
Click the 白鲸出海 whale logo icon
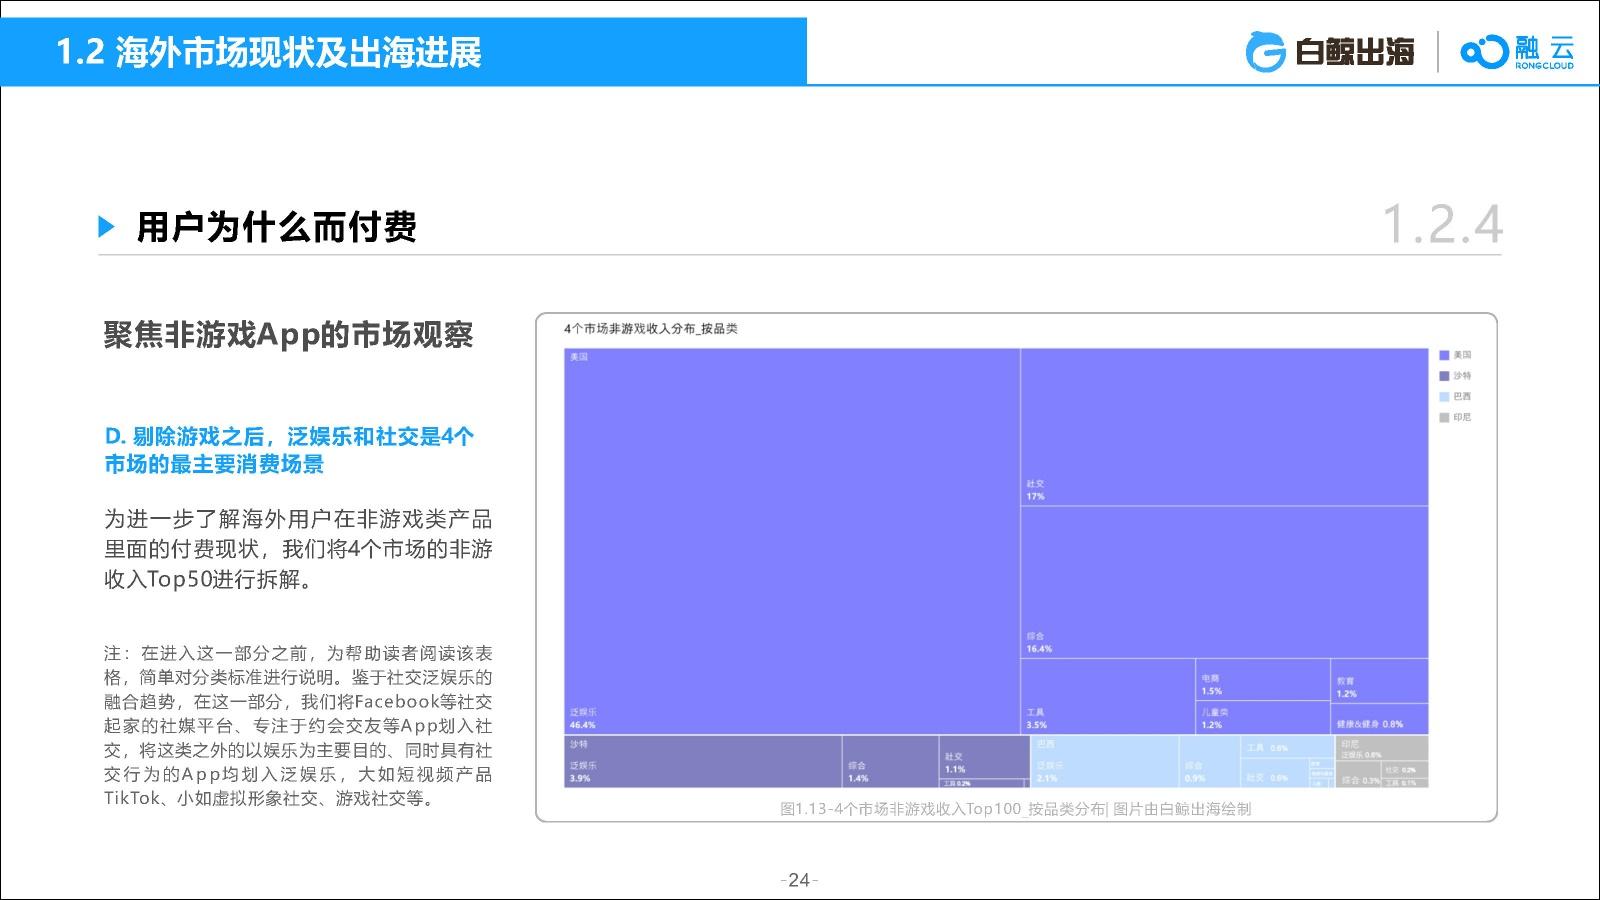(x=1265, y=52)
